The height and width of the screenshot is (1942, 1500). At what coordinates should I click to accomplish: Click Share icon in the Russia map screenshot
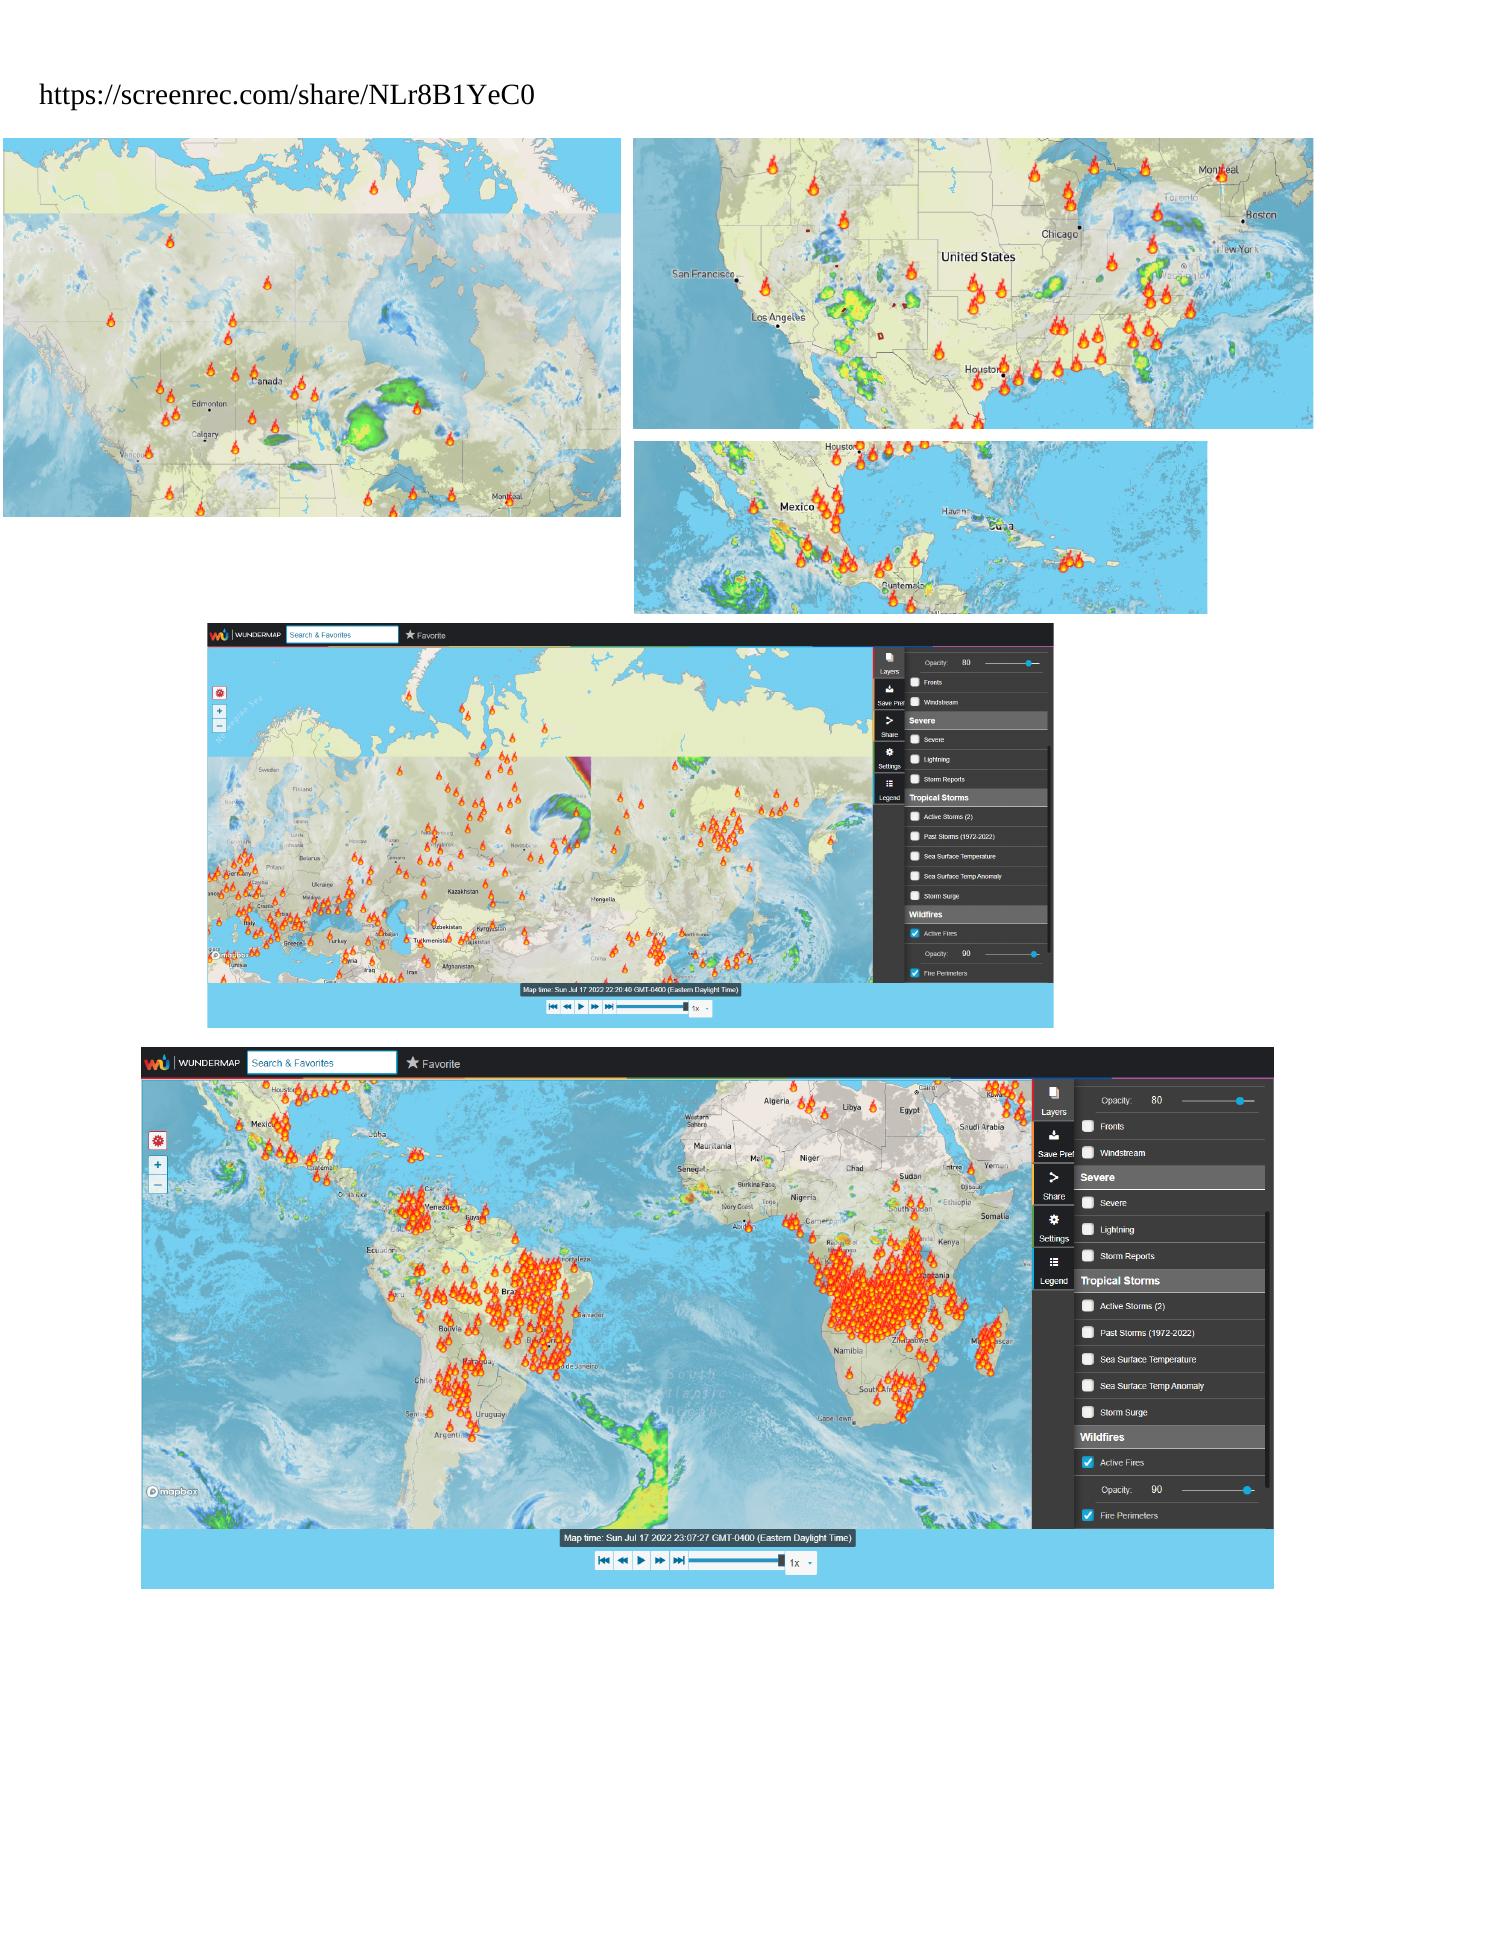point(889,725)
